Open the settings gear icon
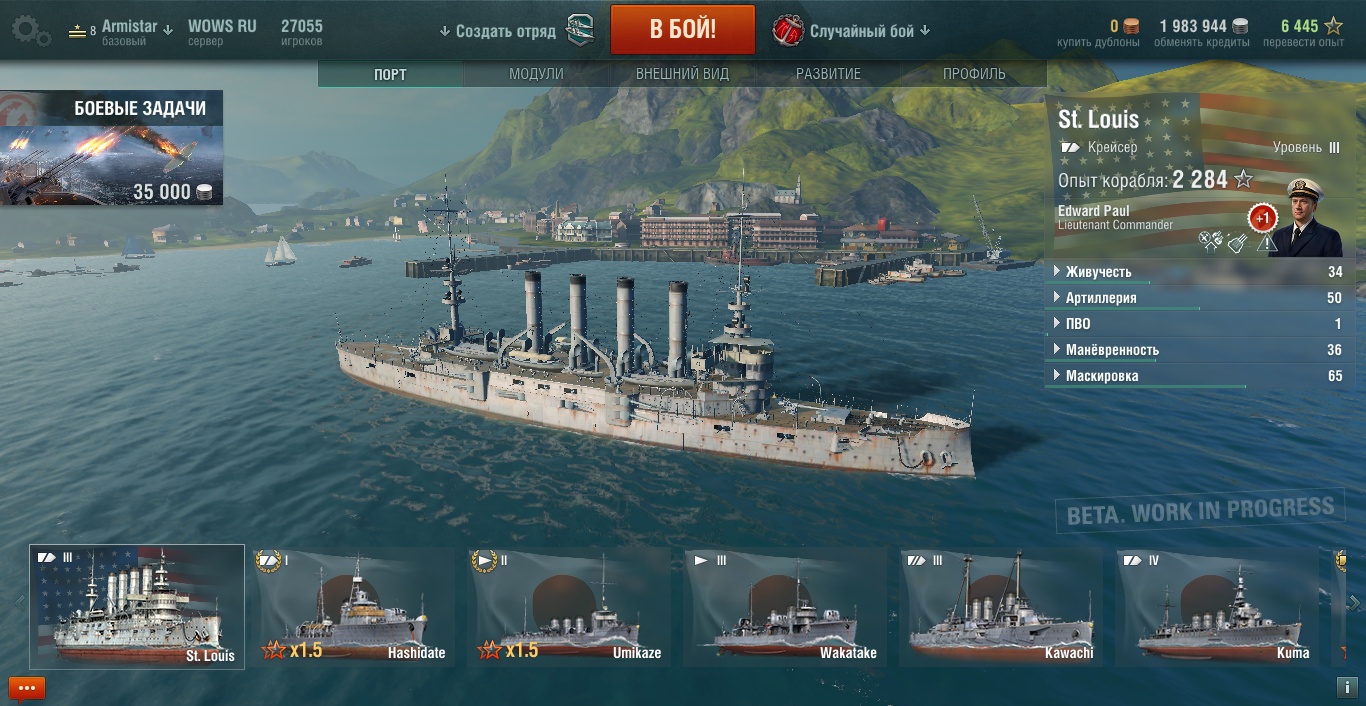 (31, 30)
